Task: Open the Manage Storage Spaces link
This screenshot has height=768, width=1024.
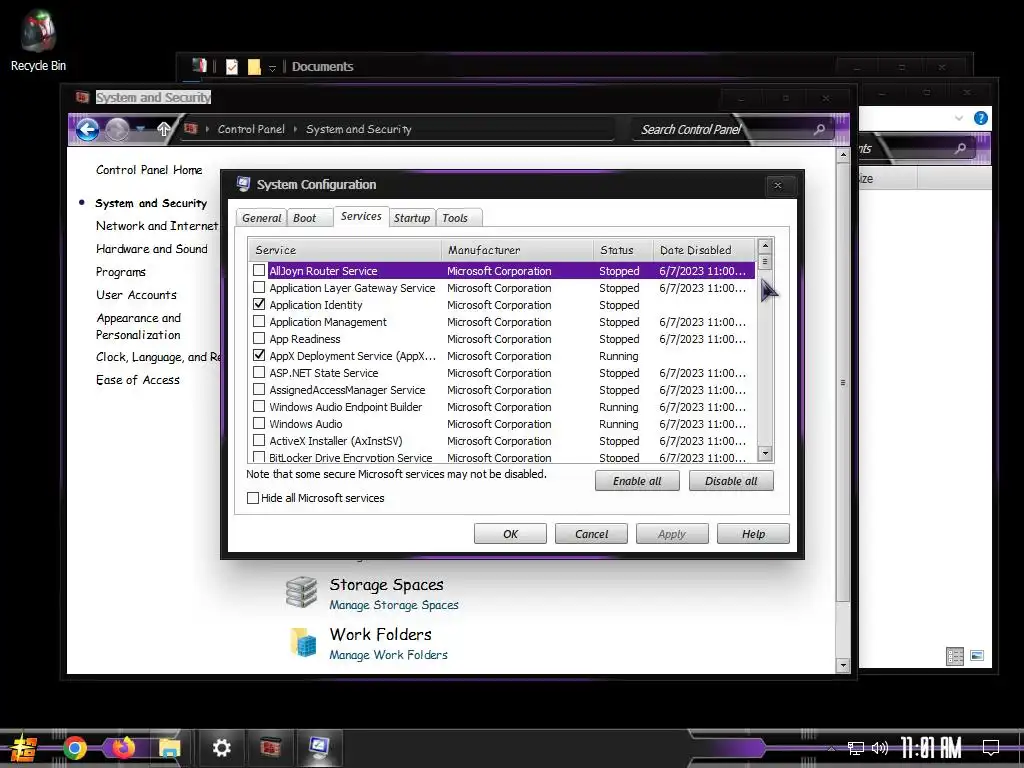Action: (394, 605)
